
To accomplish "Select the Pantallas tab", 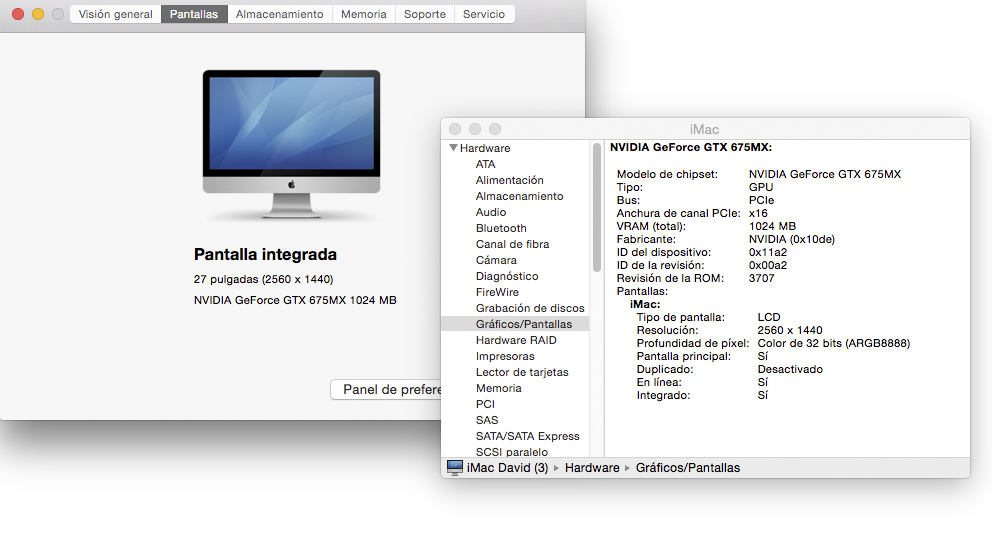I will pyautogui.click(x=194, y=14).
